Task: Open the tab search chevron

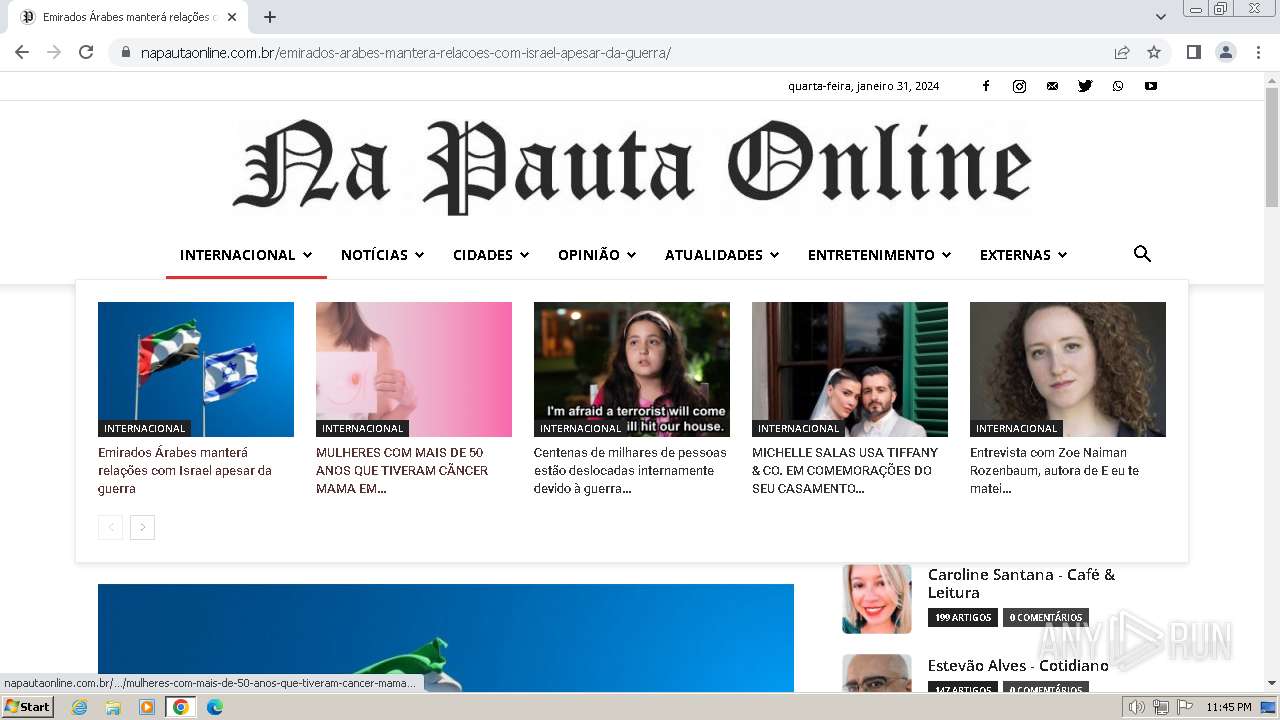Action: (1161, 17)
